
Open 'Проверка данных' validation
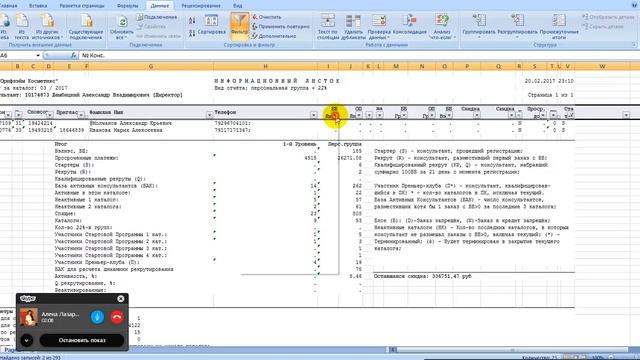click(x=379, y=27)
